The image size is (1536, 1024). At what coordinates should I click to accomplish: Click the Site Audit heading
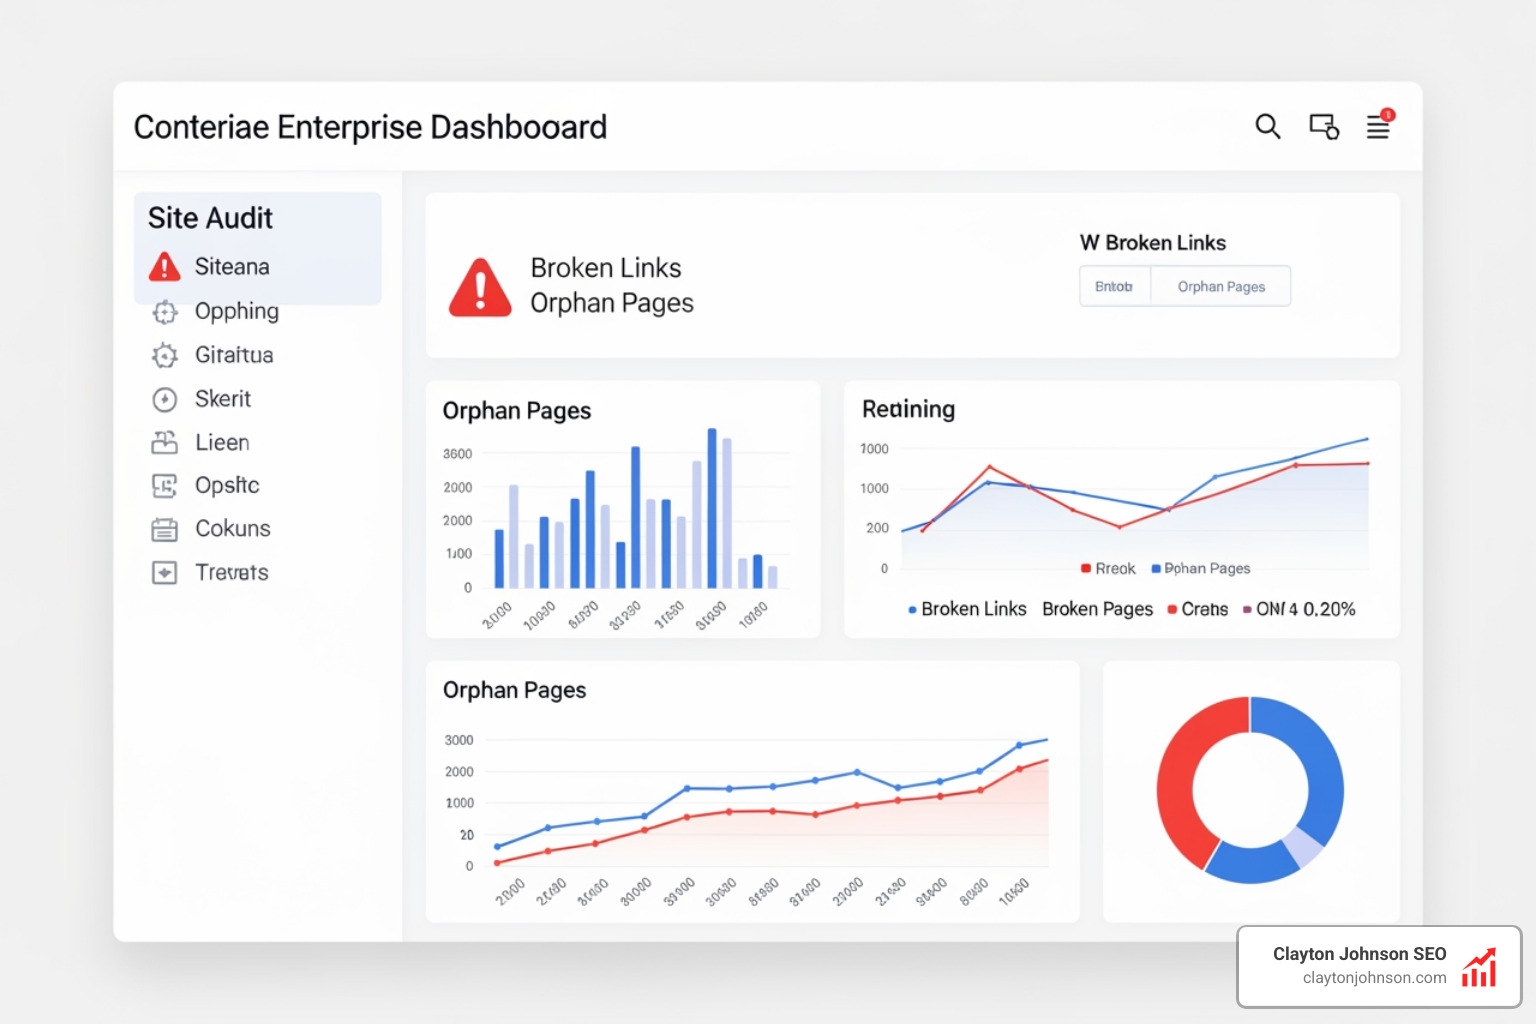coord(210,218)
